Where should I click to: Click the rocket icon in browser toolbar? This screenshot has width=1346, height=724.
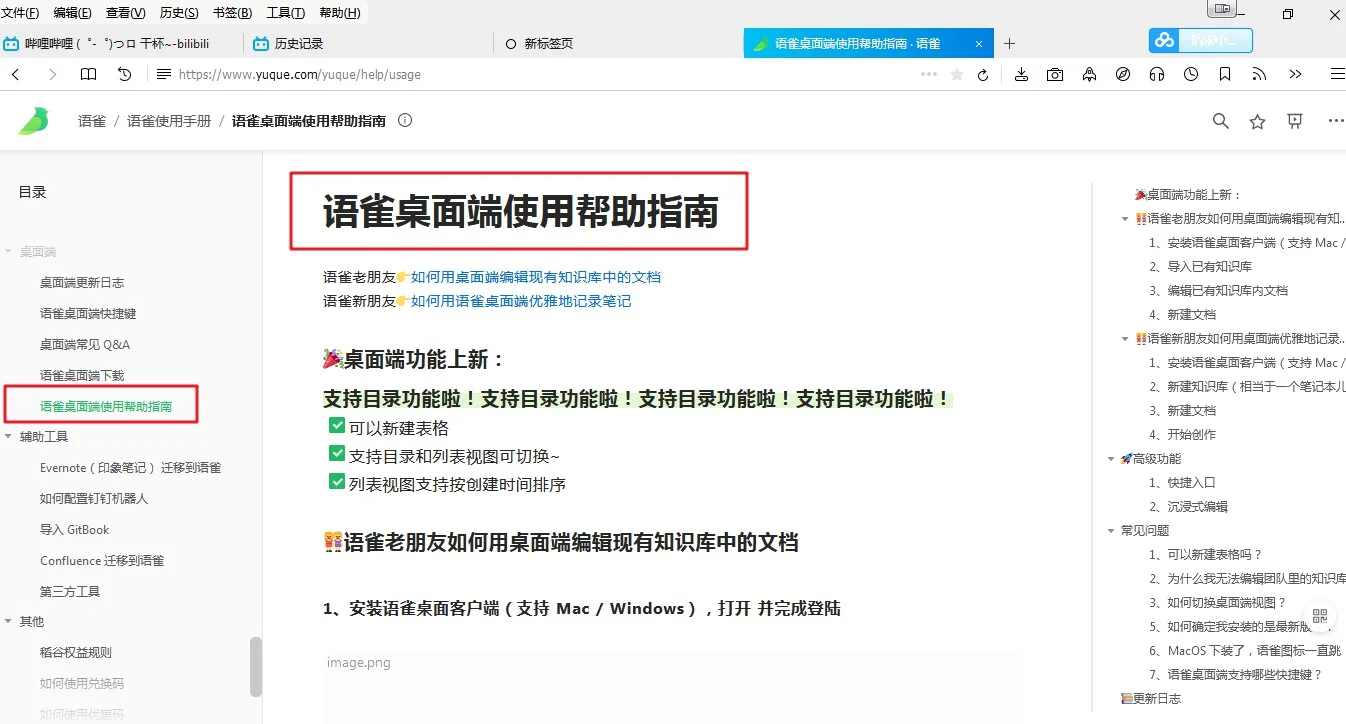tap(1089, 74)
